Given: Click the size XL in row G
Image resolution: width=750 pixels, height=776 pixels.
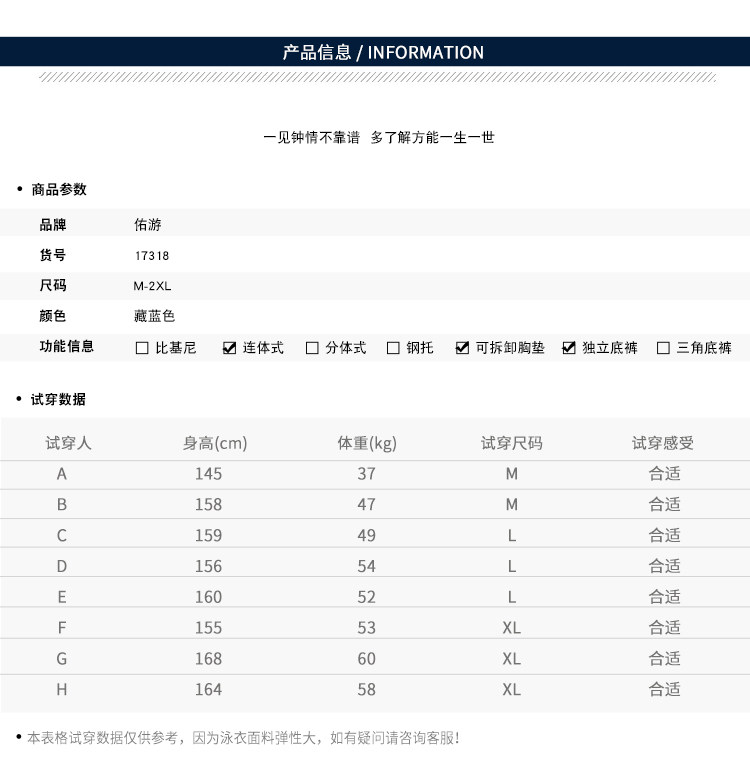Looking at the screenshot, I should (x=512, y=659).
